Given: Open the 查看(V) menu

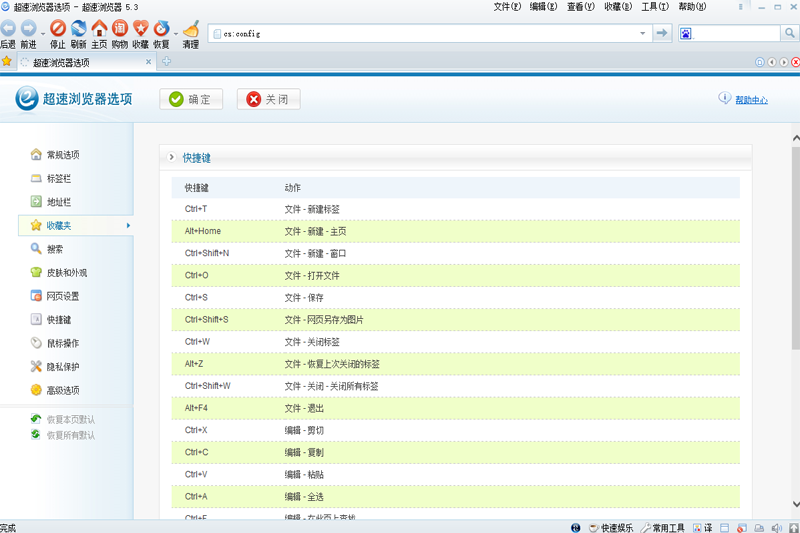Looking at the screenshot, I should click(x=580, y=7).
